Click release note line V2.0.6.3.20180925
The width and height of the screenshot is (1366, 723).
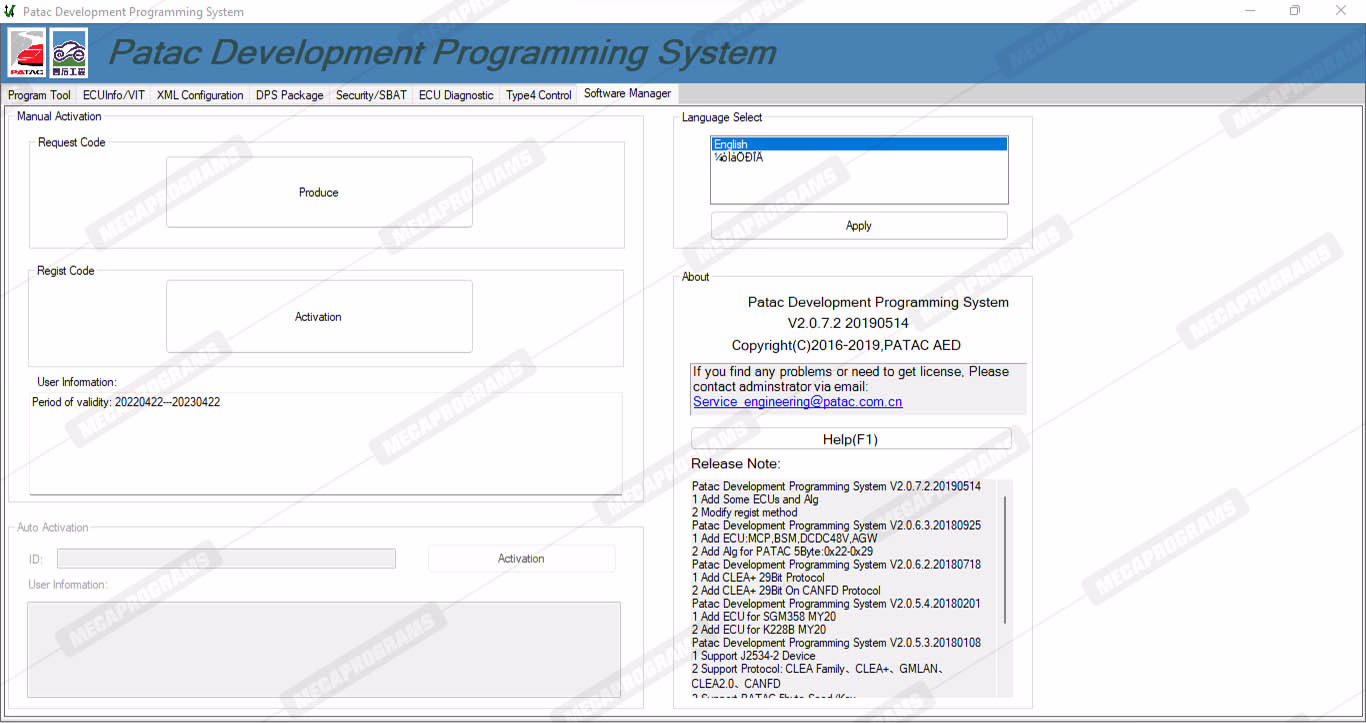(836, 525)
